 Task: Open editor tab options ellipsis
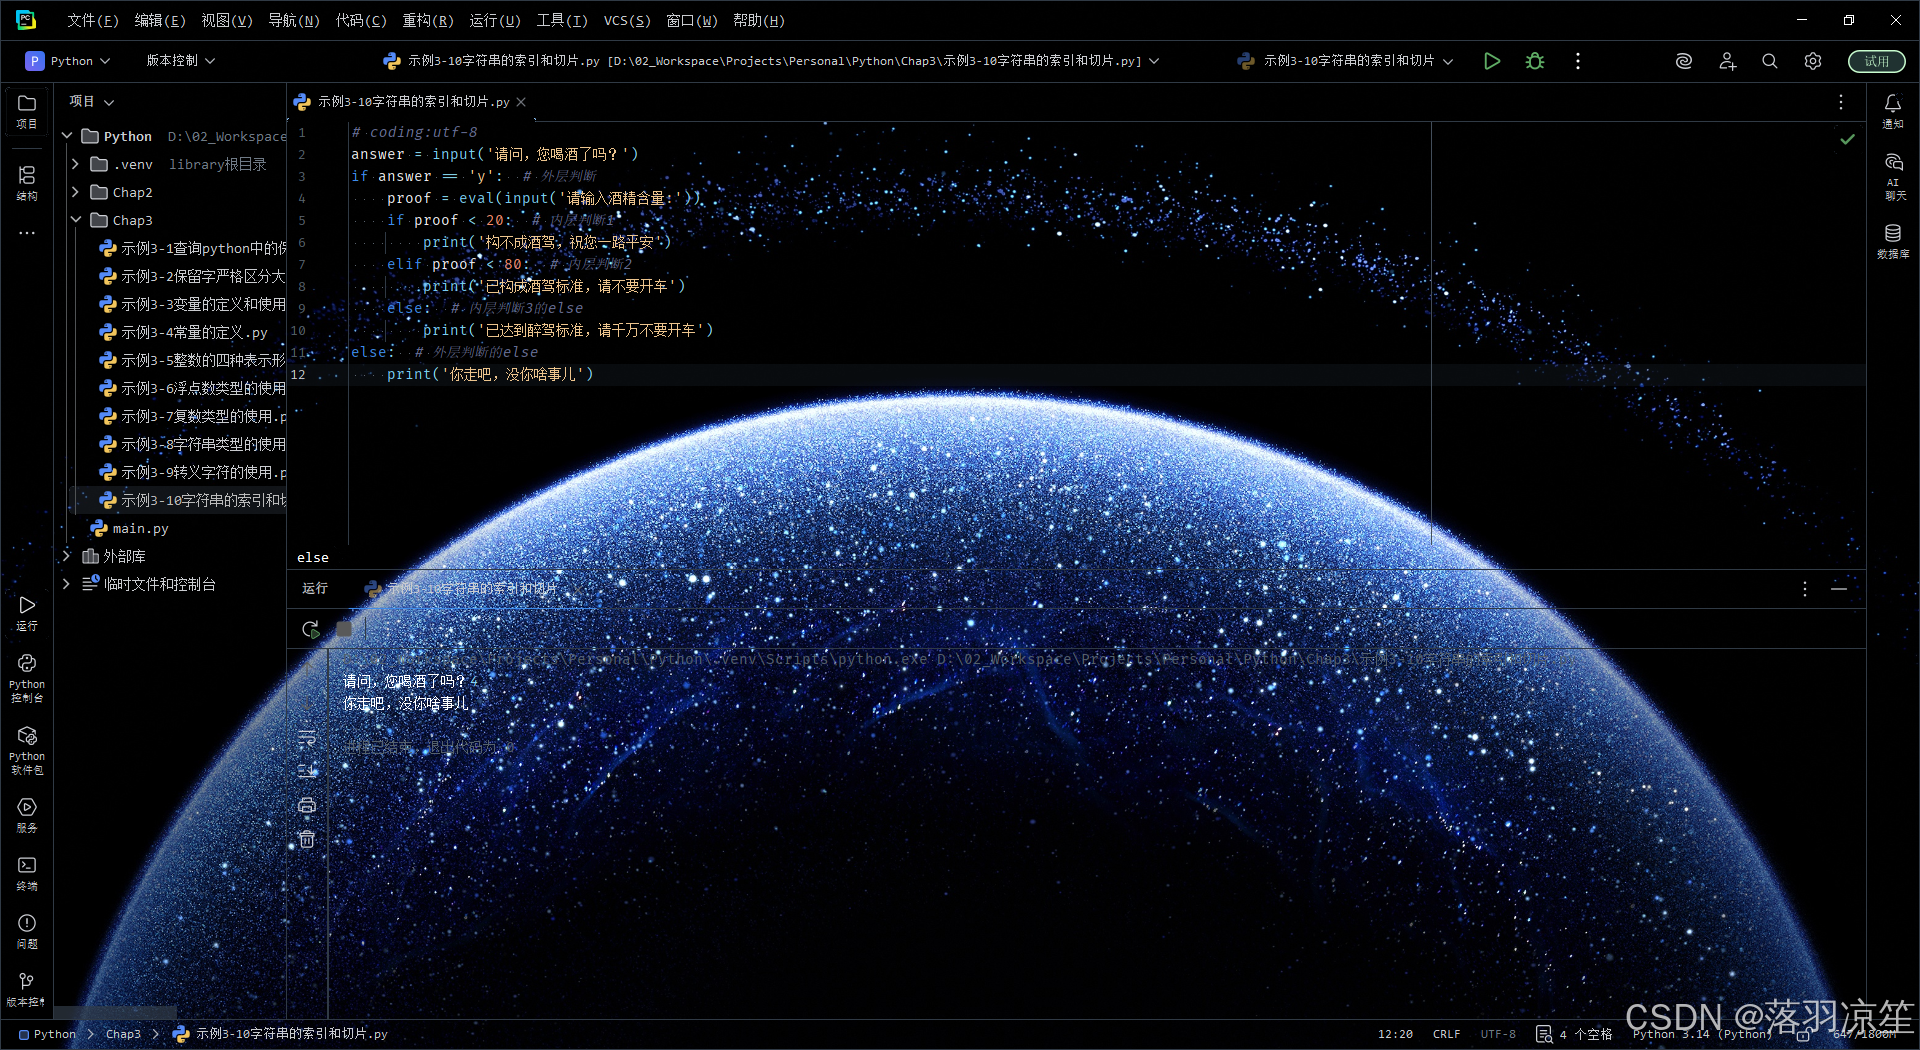1841,102
